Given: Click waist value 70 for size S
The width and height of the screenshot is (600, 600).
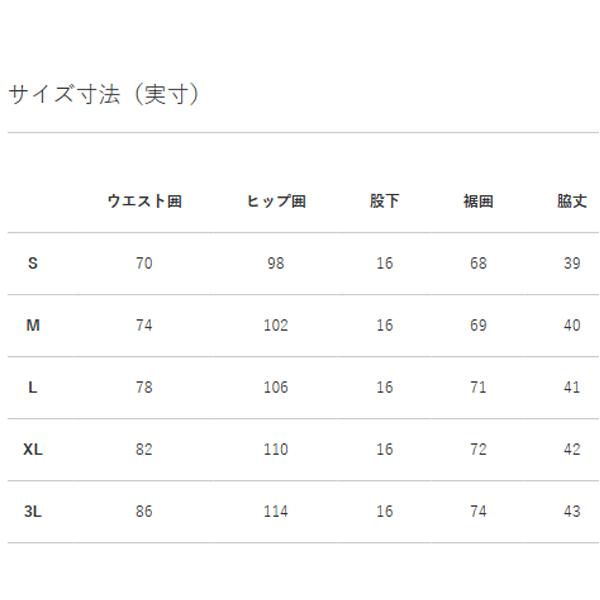Looking at the screenshot, I should (x=144, y=263).
